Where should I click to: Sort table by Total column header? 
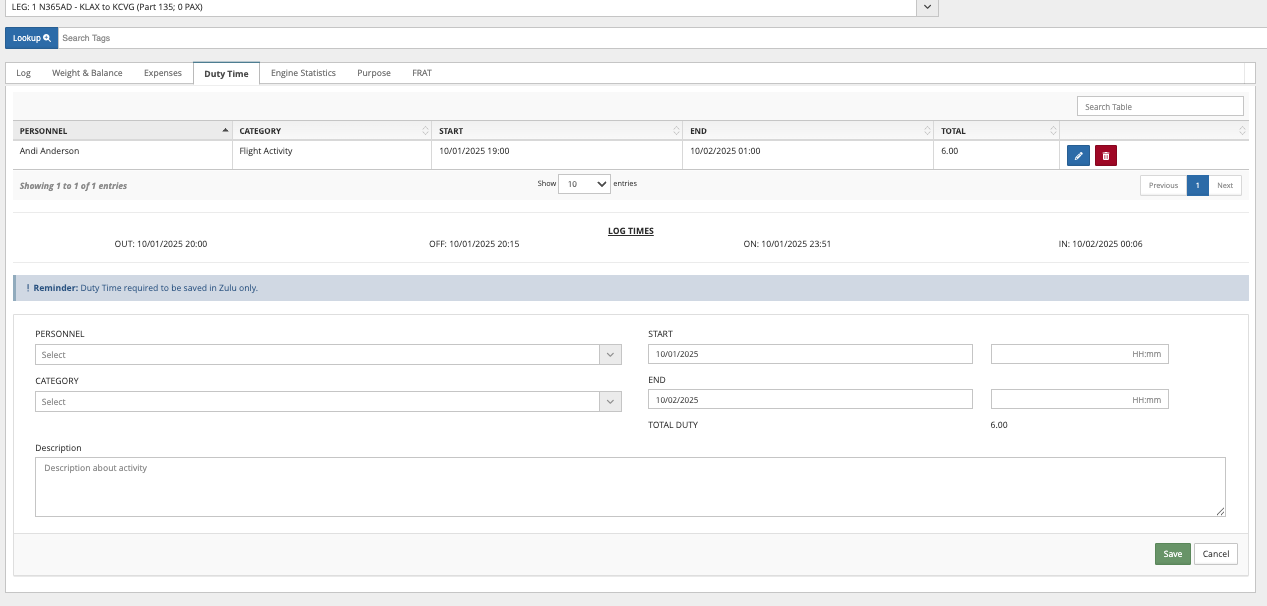(x=996, y=131)
